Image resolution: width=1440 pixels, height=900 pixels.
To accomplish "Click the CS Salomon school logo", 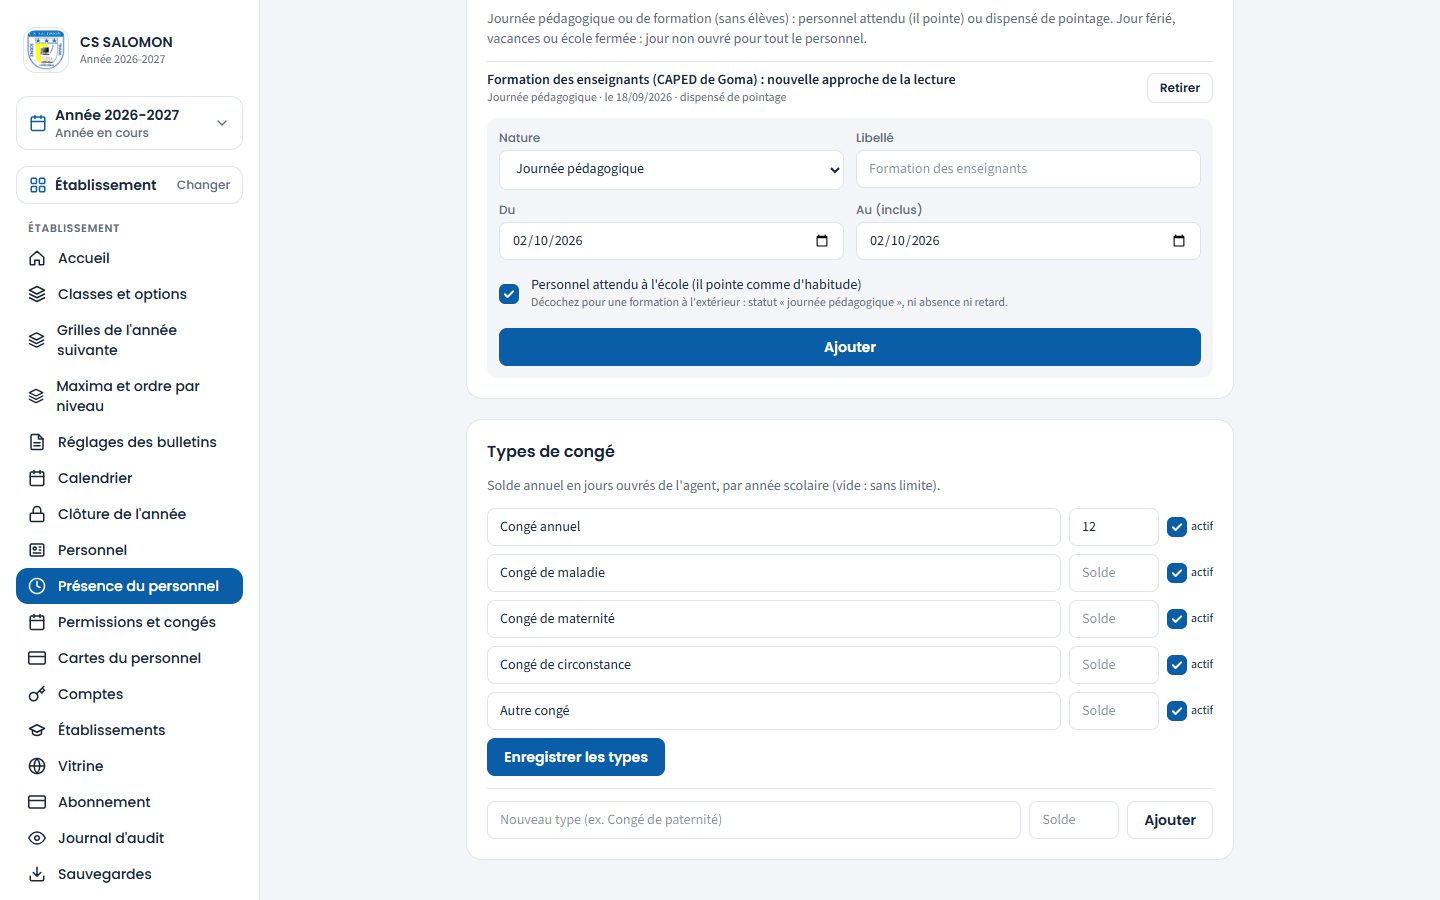I will point(46,50).
